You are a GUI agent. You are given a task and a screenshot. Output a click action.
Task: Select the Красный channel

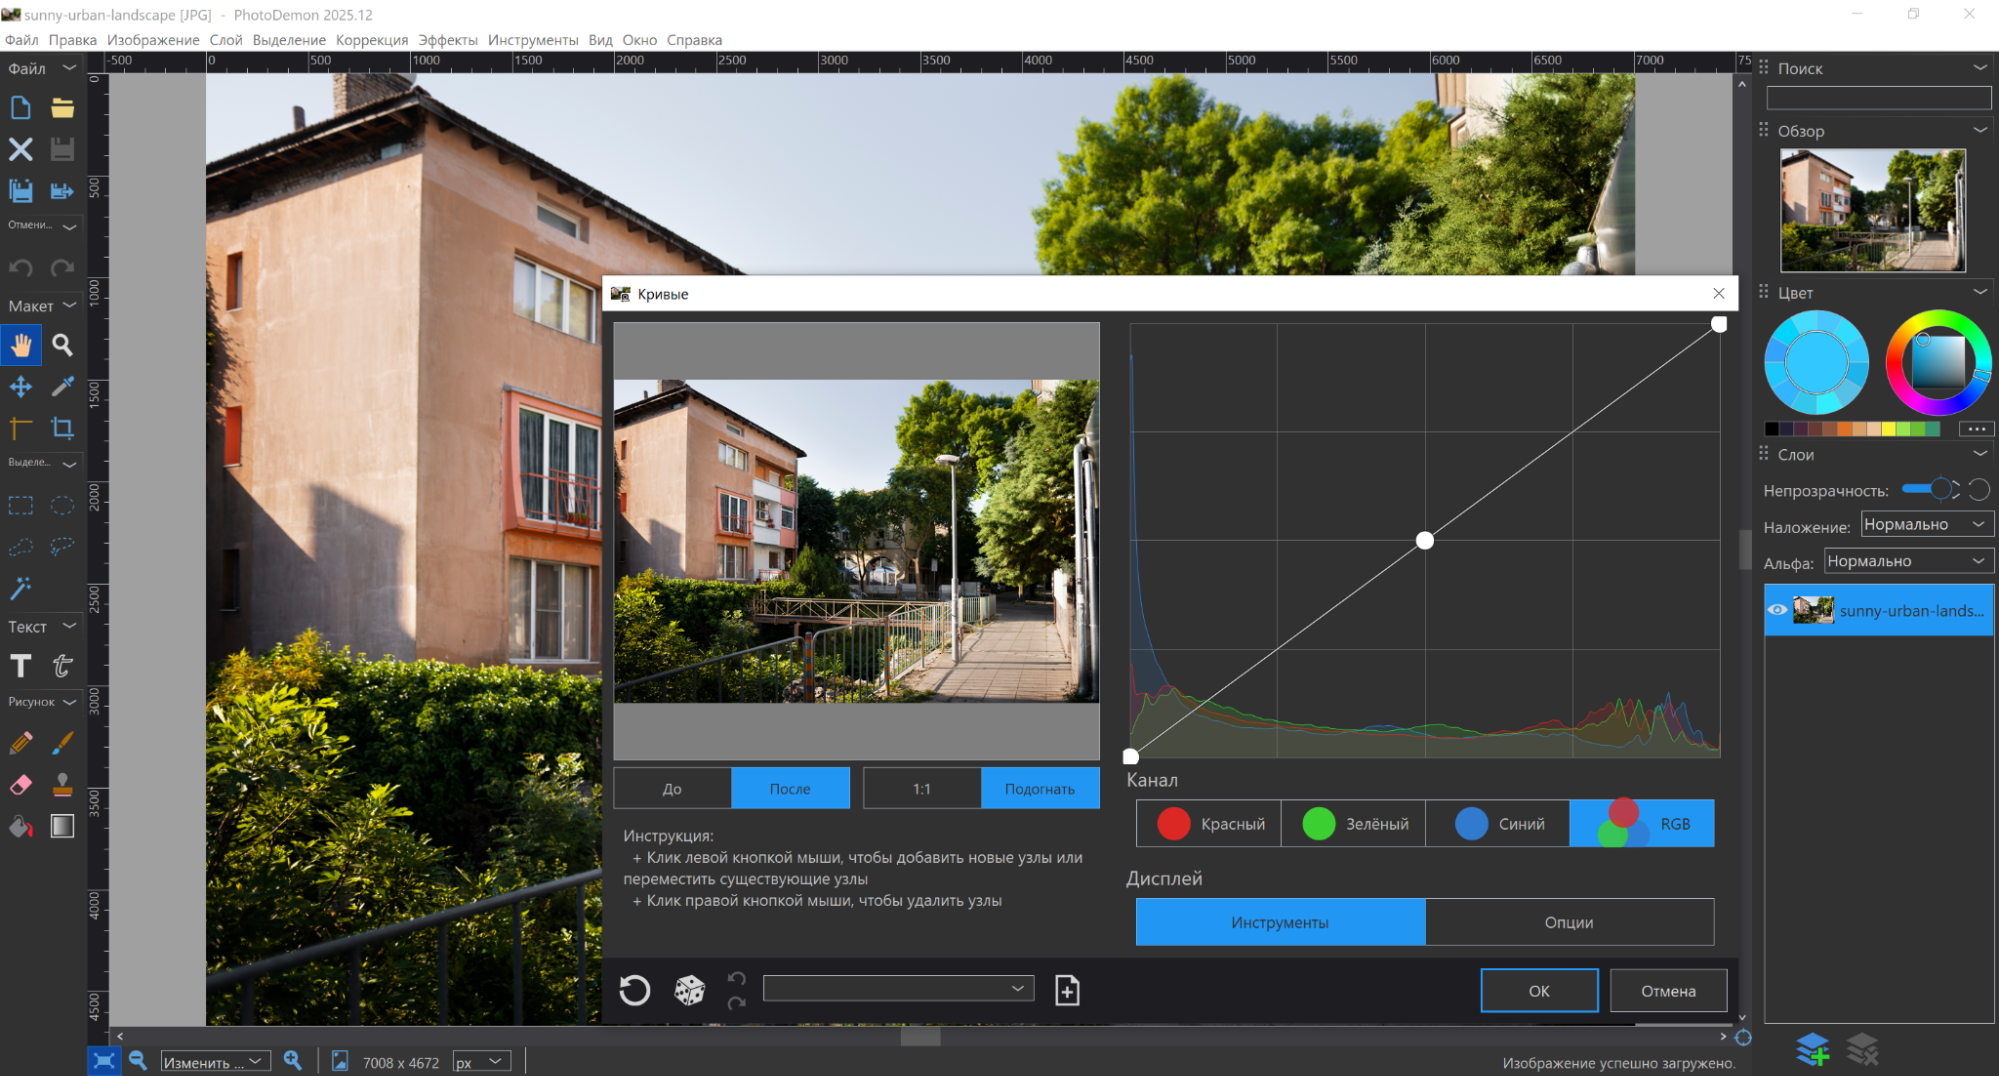point(1209,824)
